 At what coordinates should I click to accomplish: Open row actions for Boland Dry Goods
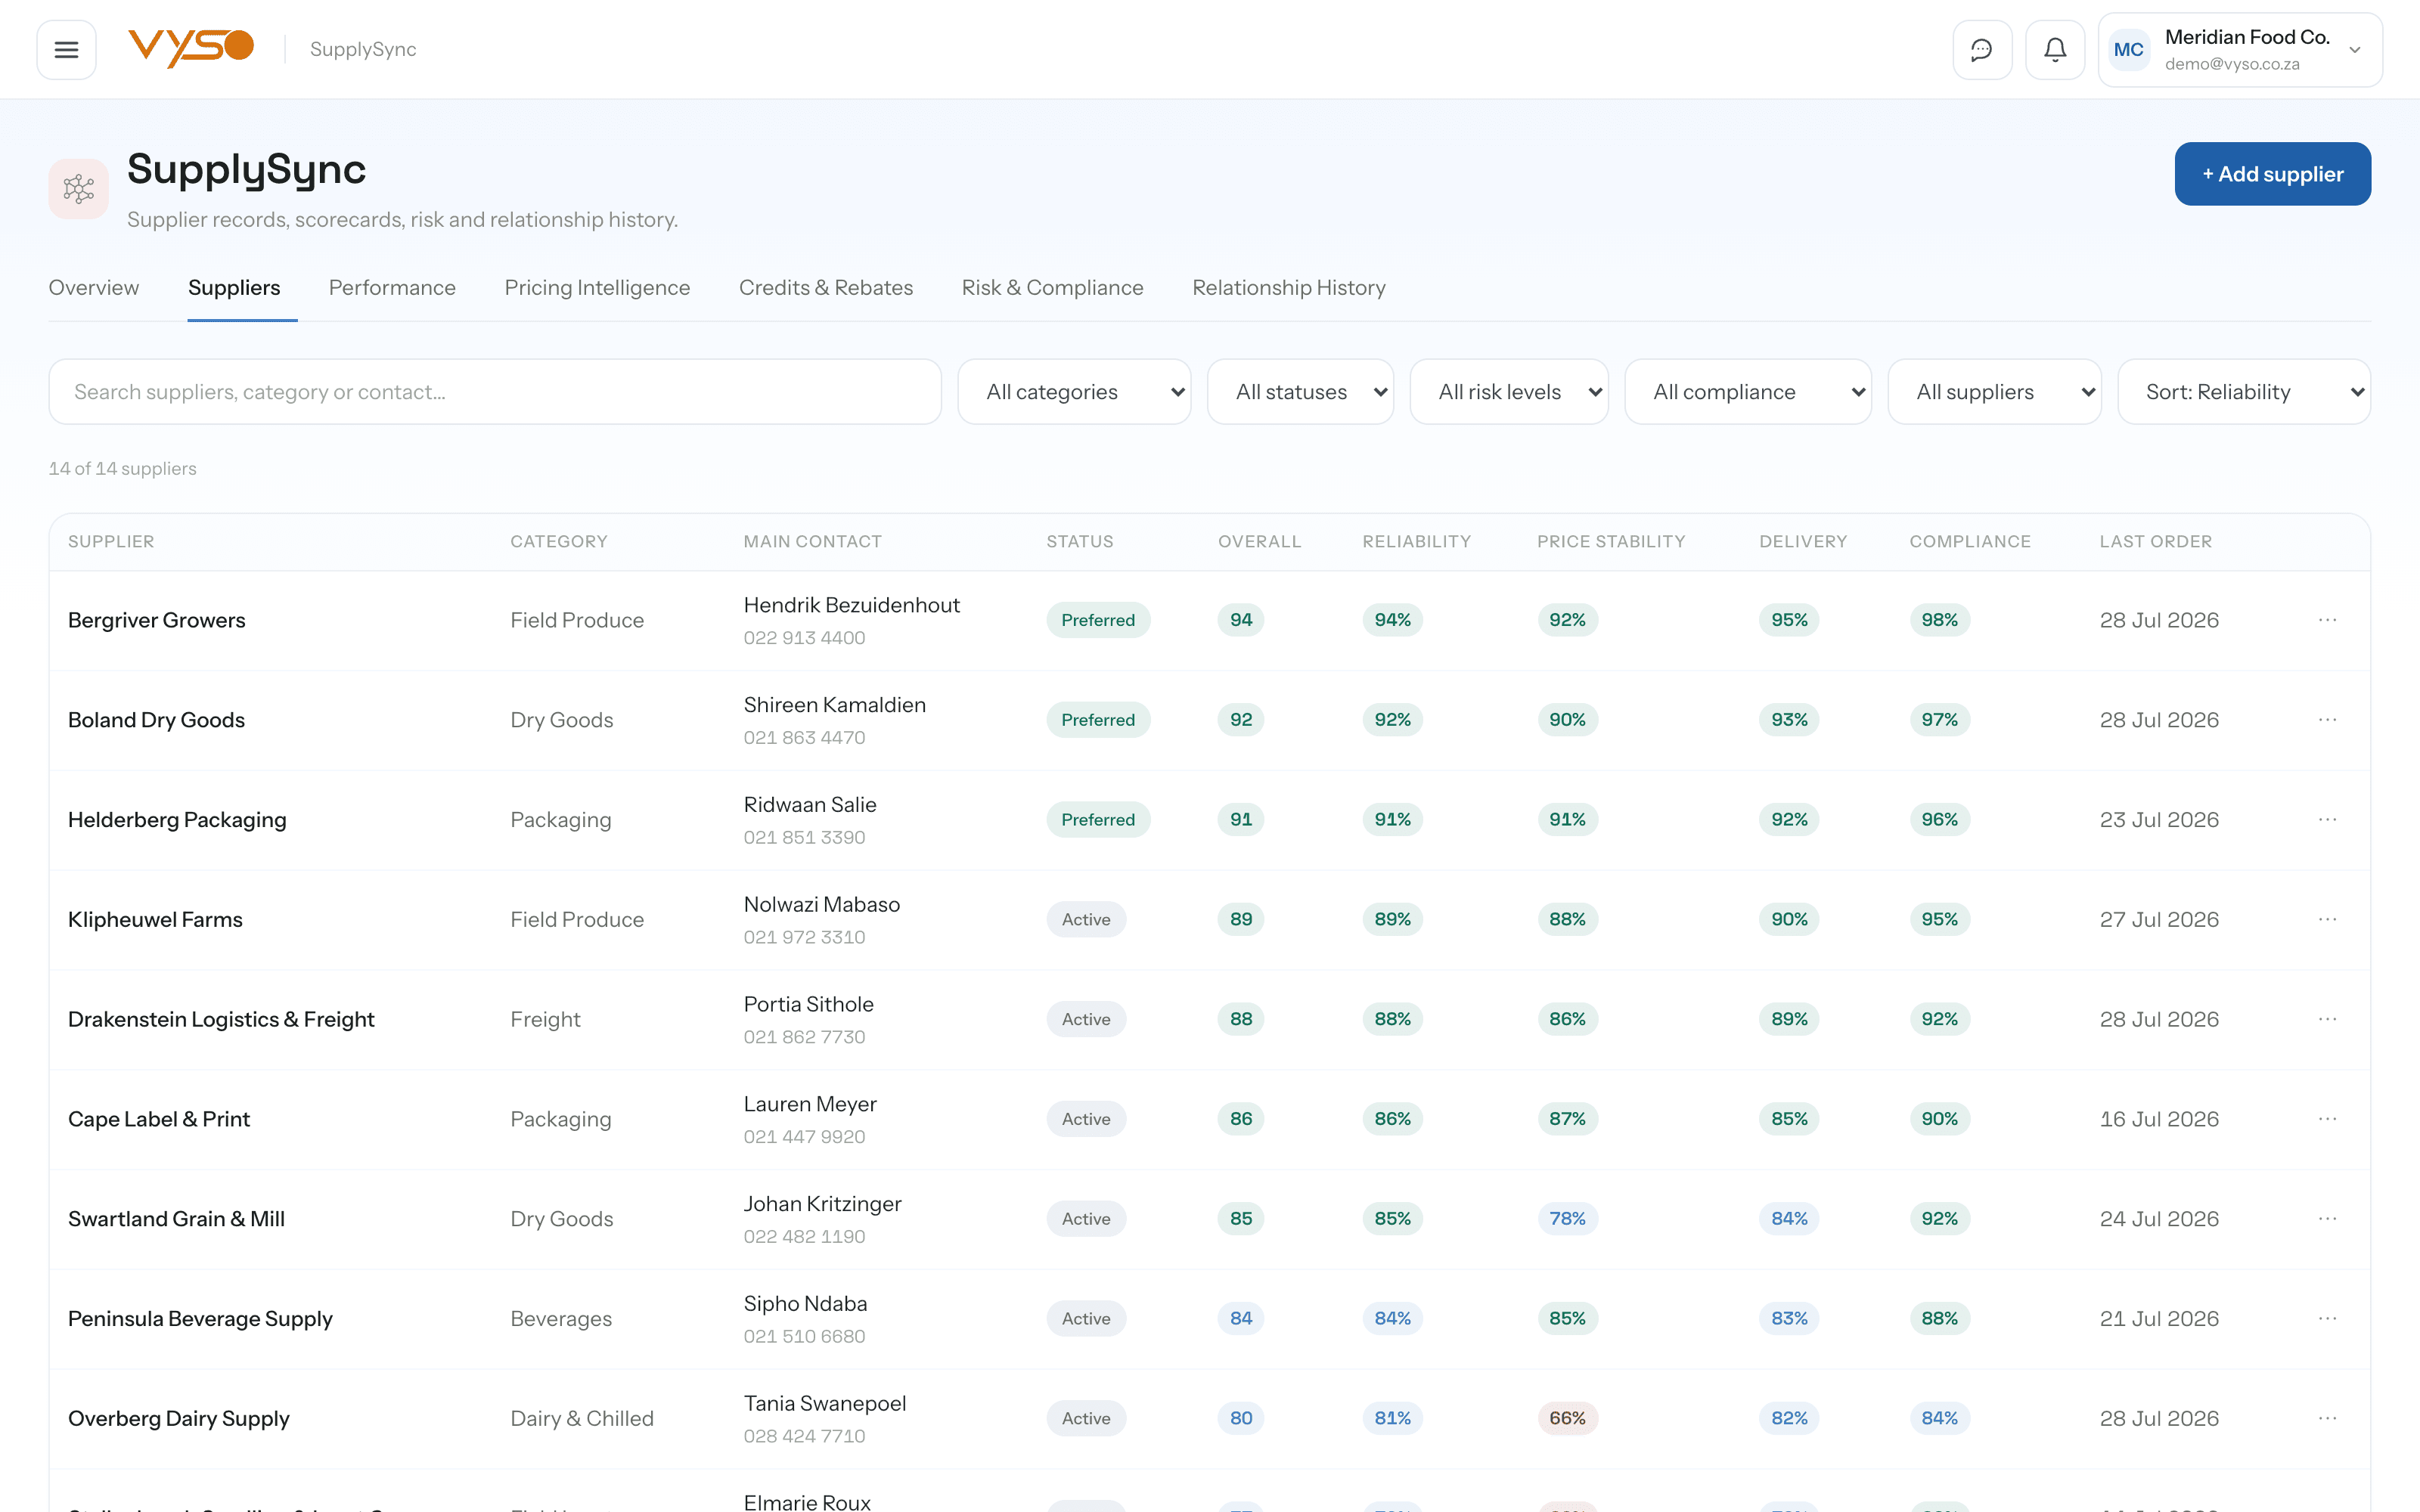click(2327, 720)
